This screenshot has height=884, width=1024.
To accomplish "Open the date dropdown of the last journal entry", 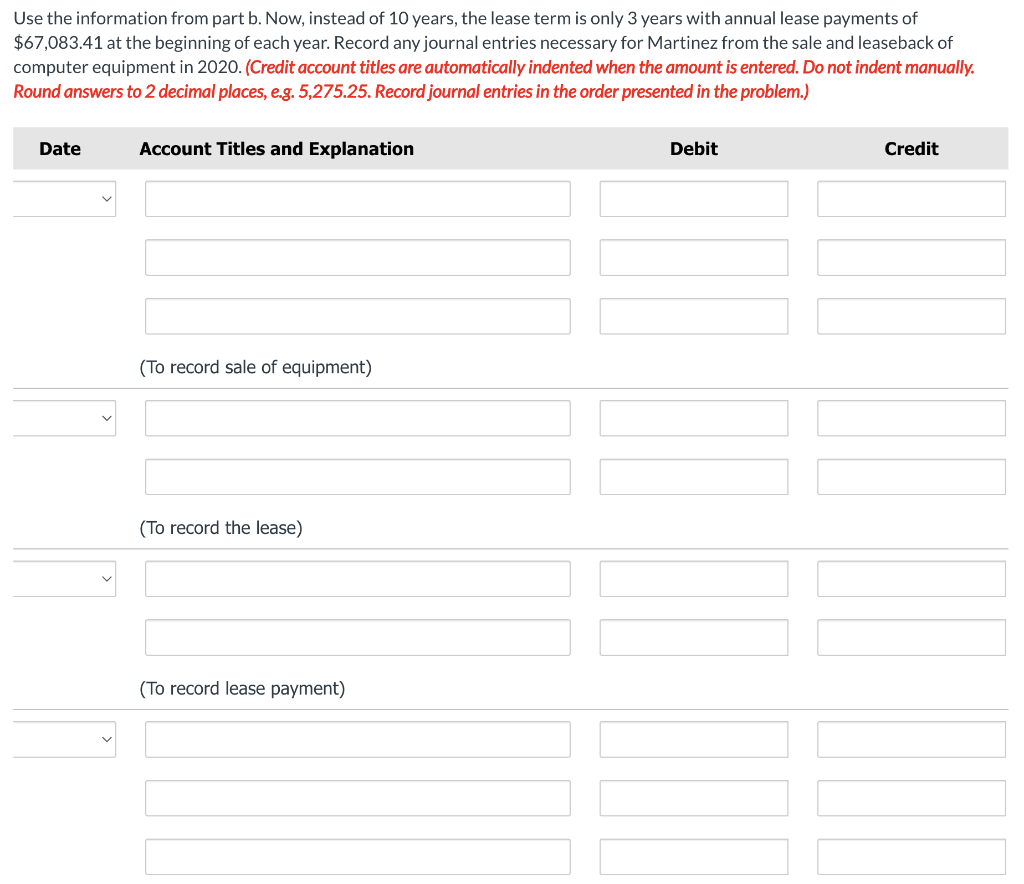I will tap(64, 740).
